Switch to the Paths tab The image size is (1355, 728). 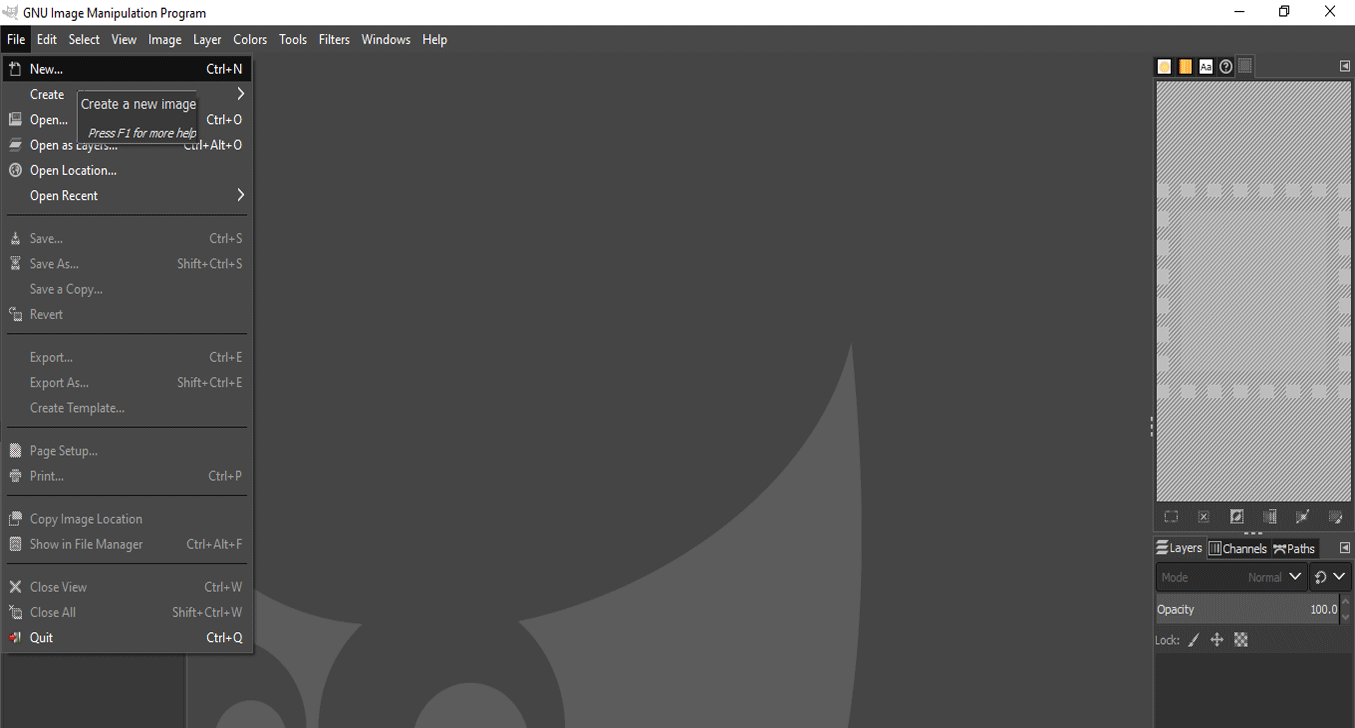(1294, 548)
